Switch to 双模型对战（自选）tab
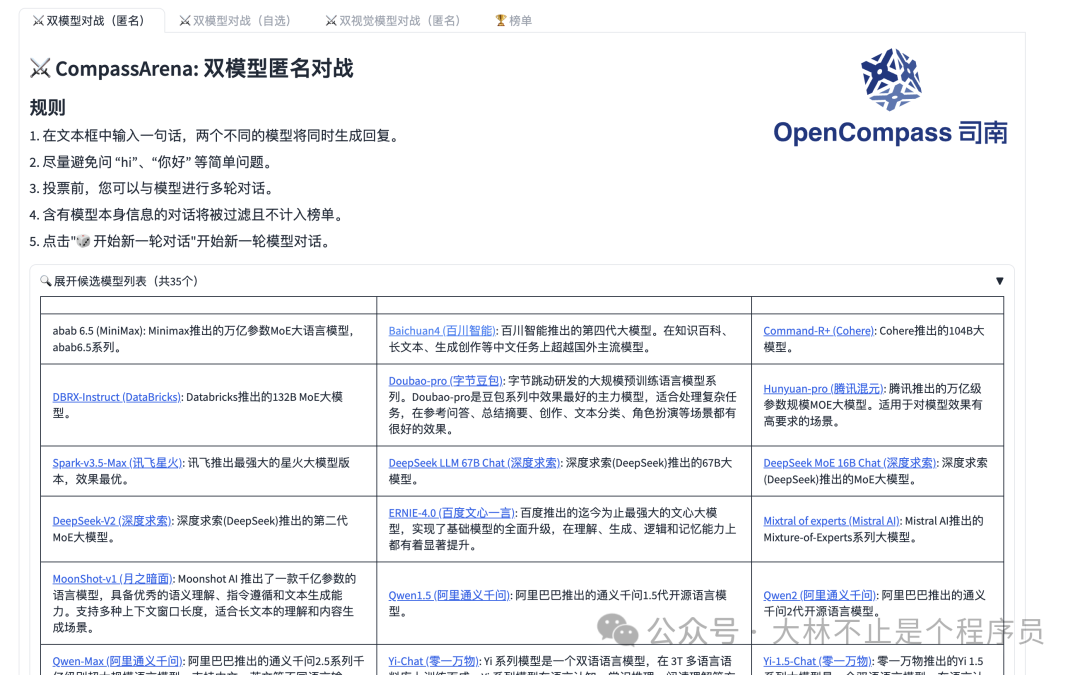 tap(238, 21)
